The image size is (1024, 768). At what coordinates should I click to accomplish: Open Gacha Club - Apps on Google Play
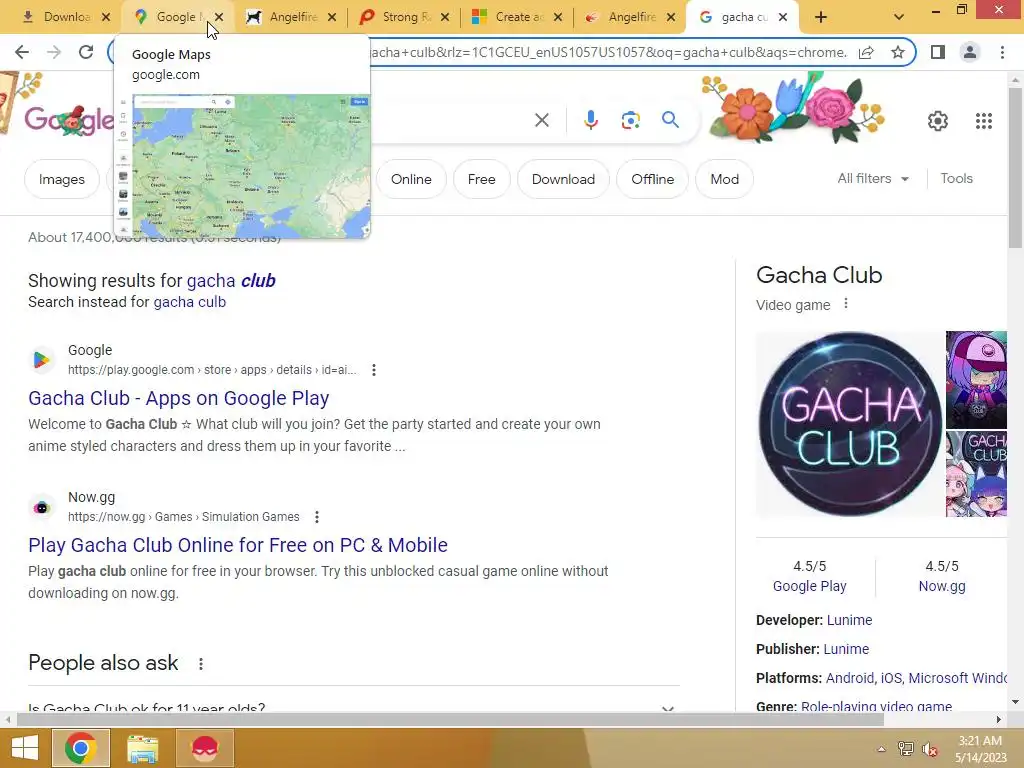[x=178, y=398]
